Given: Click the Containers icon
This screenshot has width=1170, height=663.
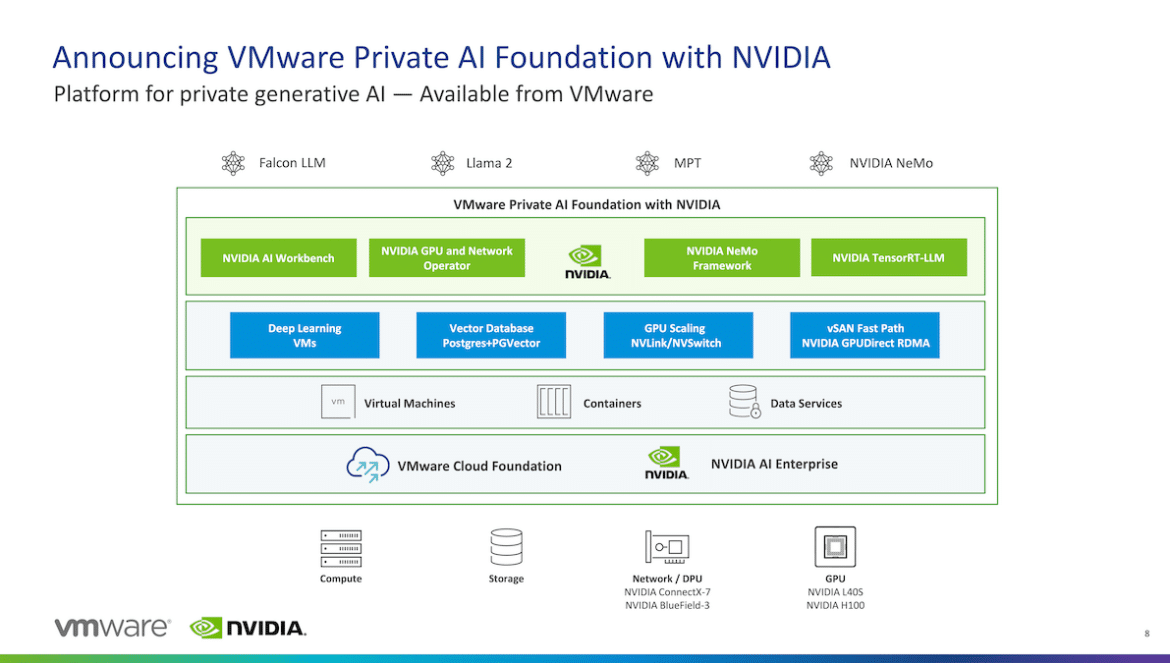Looking at the screenshot, I should point(554,402).
